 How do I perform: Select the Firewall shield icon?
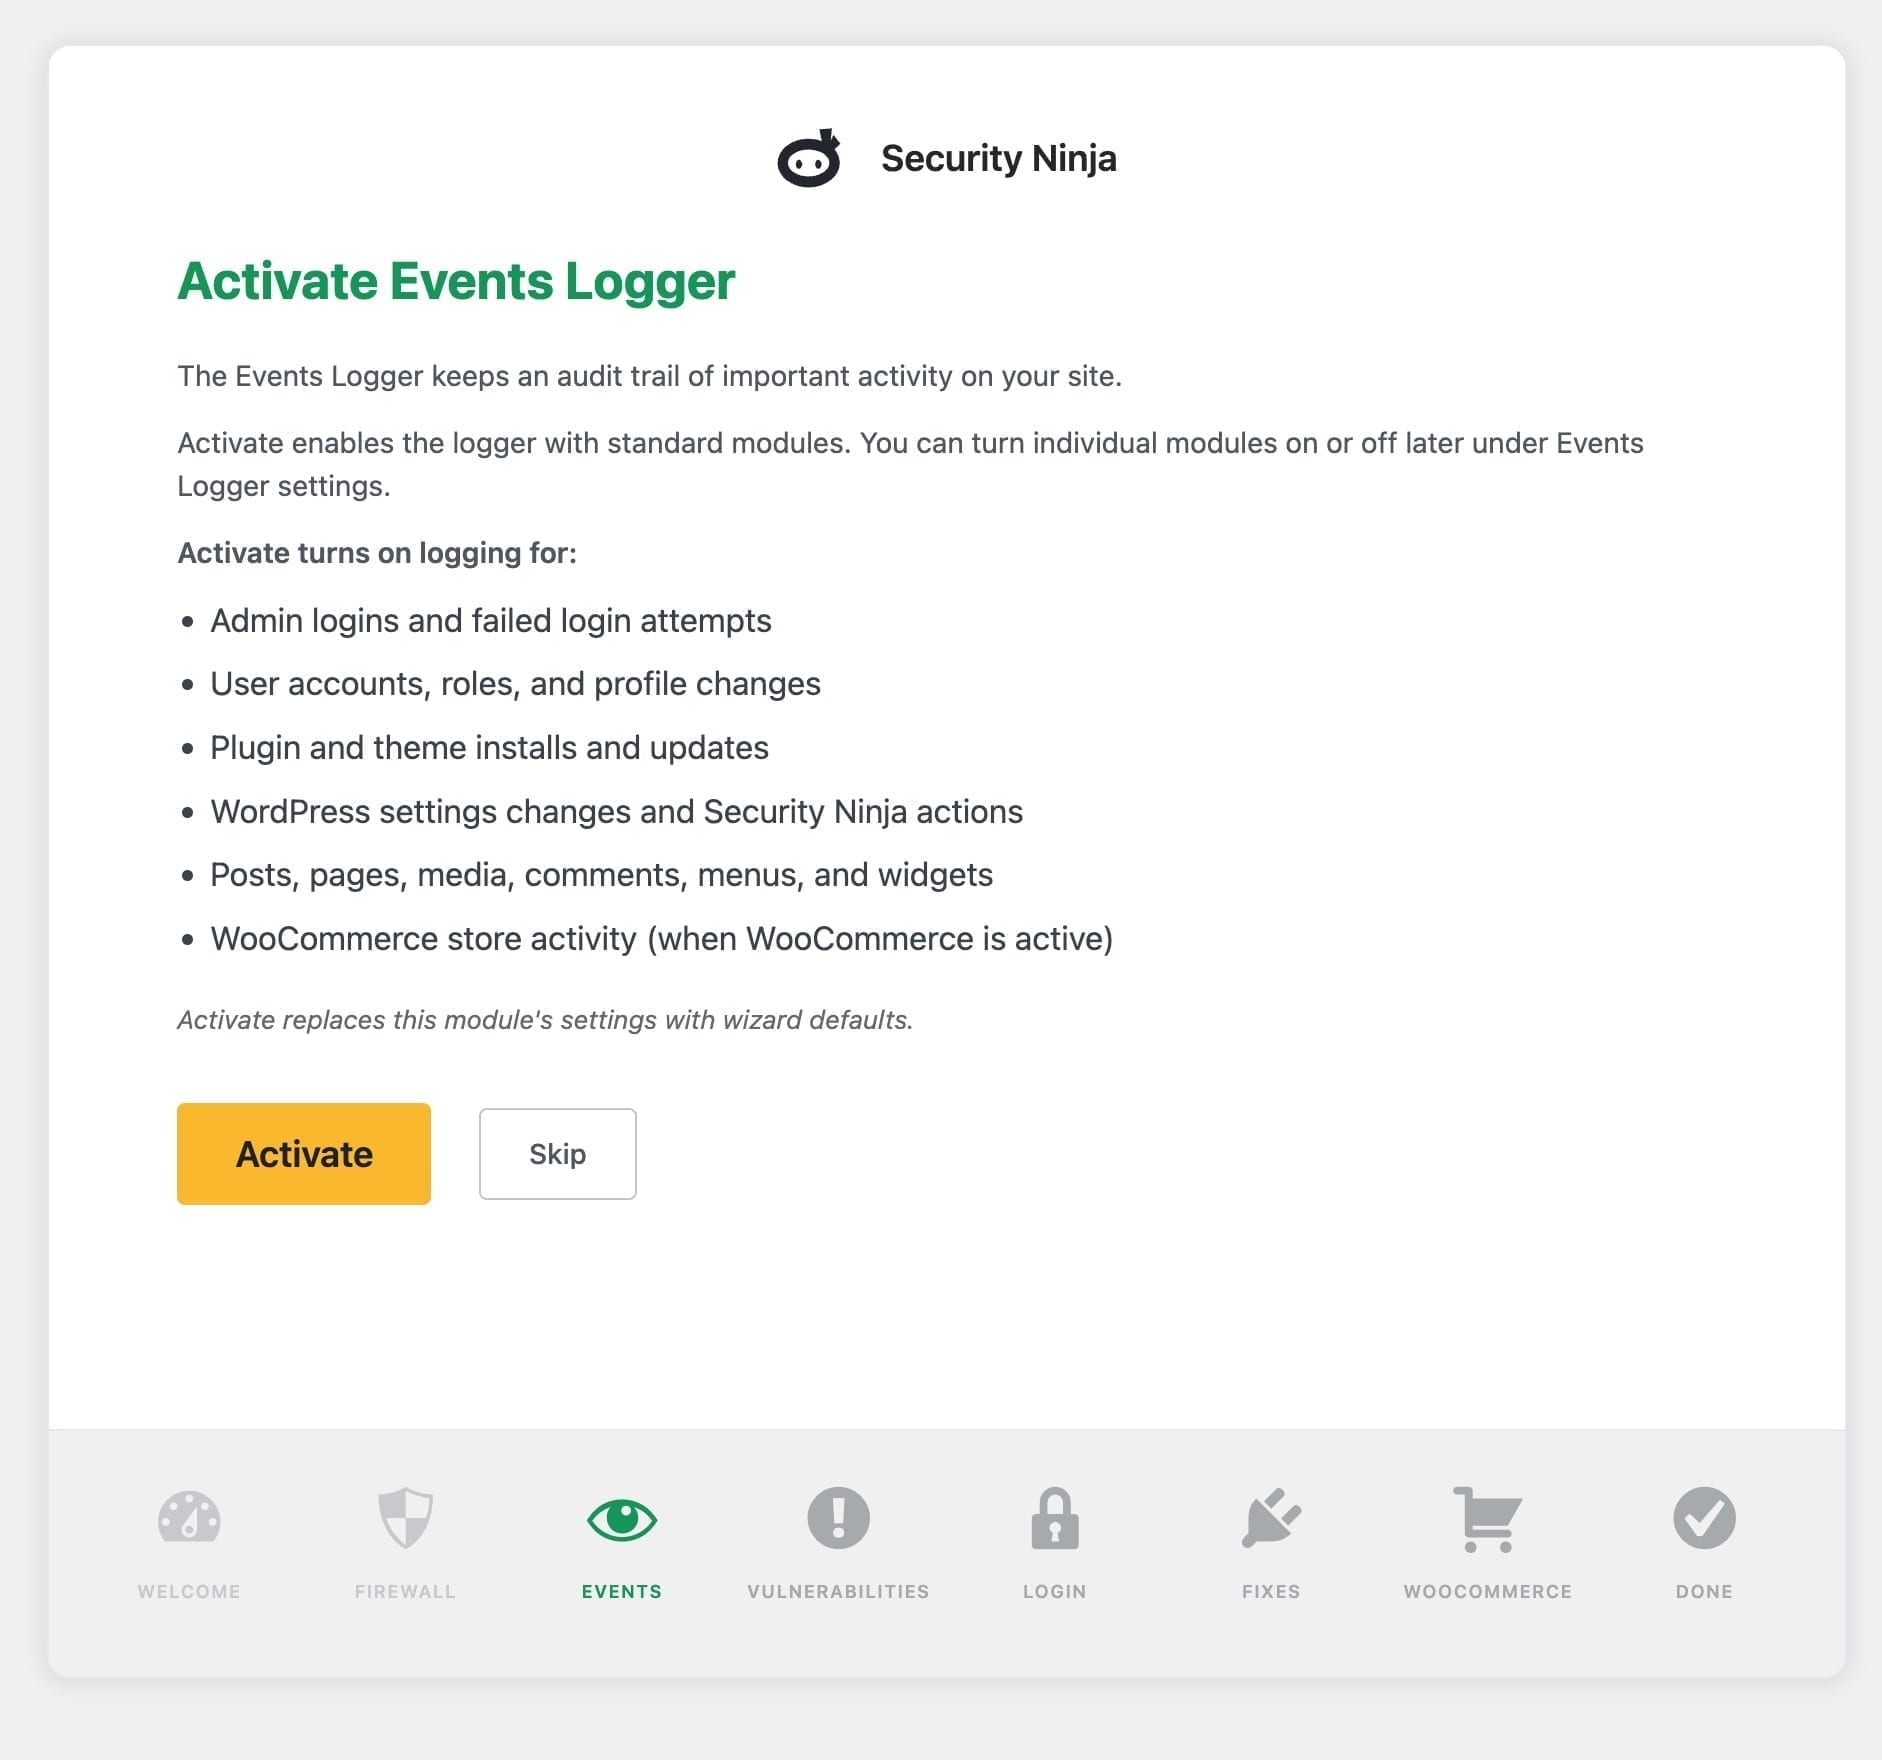pos(405,1518)
